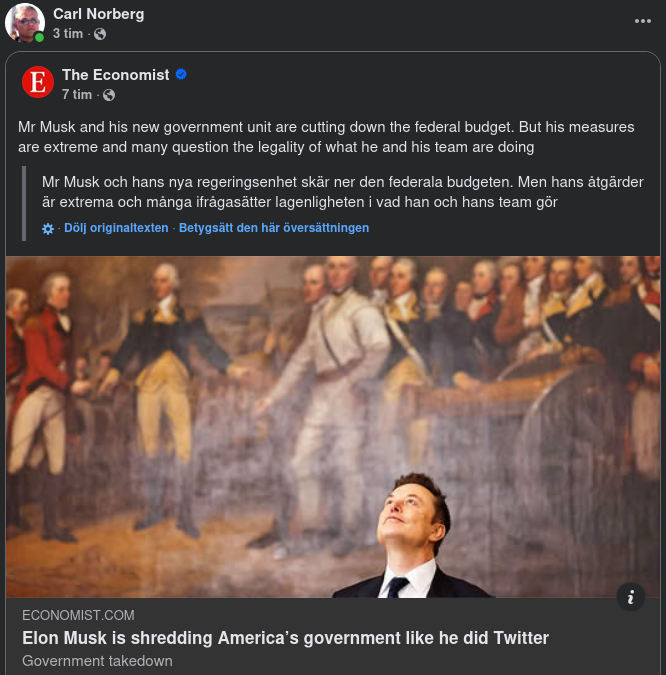Click the blue verified badge
Image resolution: width=666 pixels, height=675 pixels.
point(181,75)
